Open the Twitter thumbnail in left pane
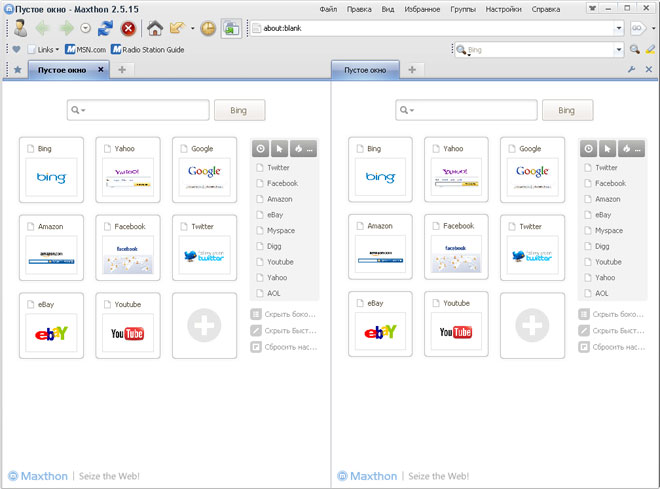Image resolution: width=660 pixels, height=489 pixels. point(205,247)
